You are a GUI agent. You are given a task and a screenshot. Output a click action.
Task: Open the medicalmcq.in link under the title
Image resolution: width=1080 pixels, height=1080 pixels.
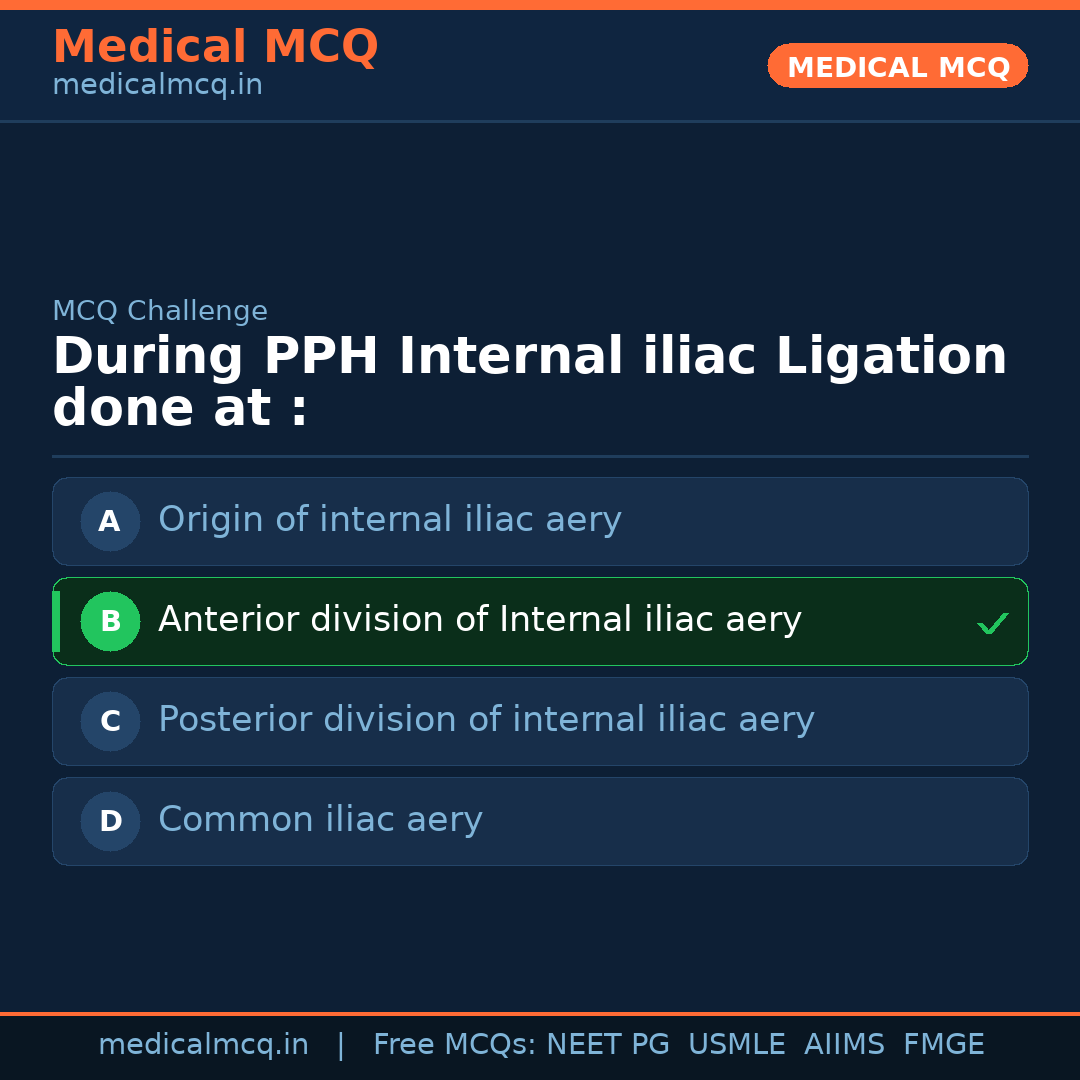click(157, 86)
